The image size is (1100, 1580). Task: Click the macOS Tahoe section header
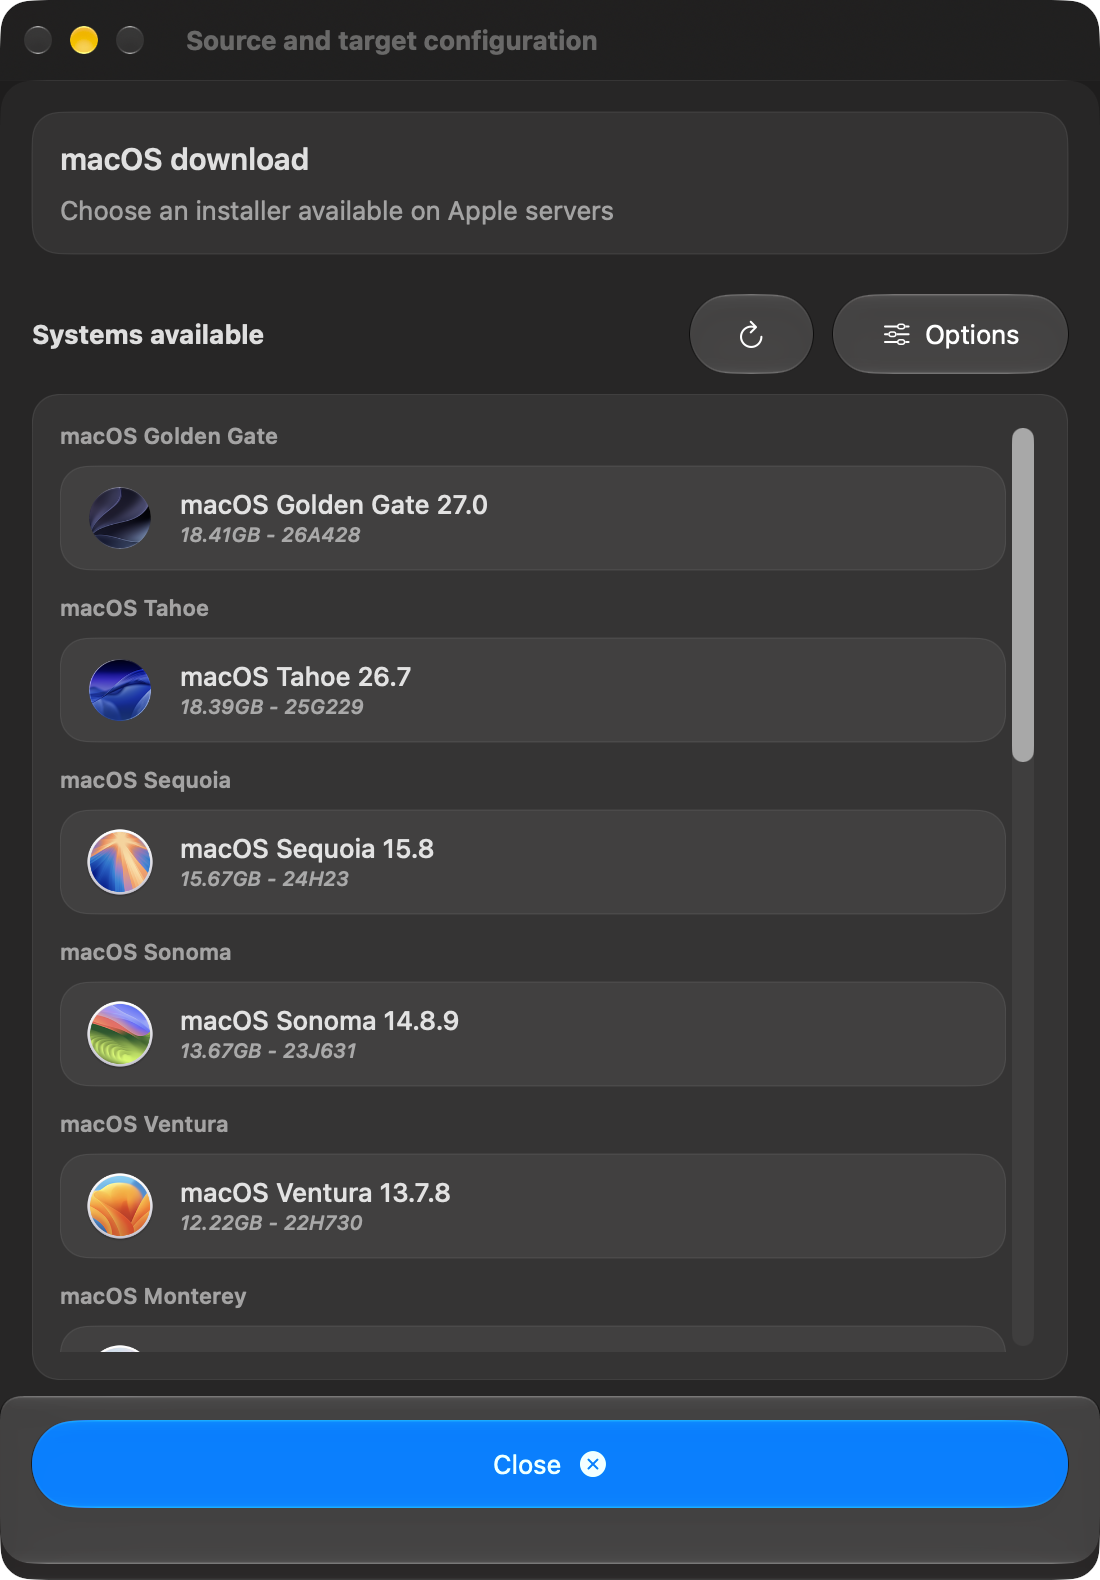tap(134, 608)
